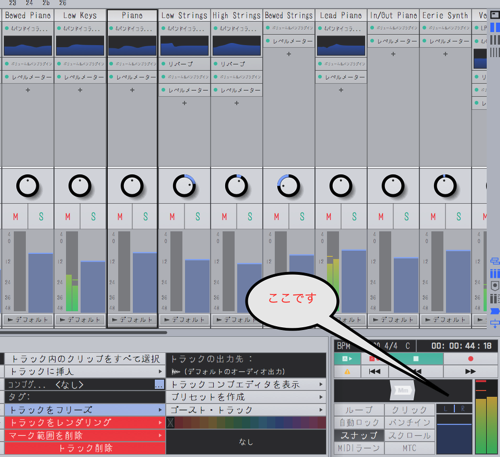The height and width of the screenshot is (457, 500).
Task: Add a plugin to Piano track
Action: 132,90
